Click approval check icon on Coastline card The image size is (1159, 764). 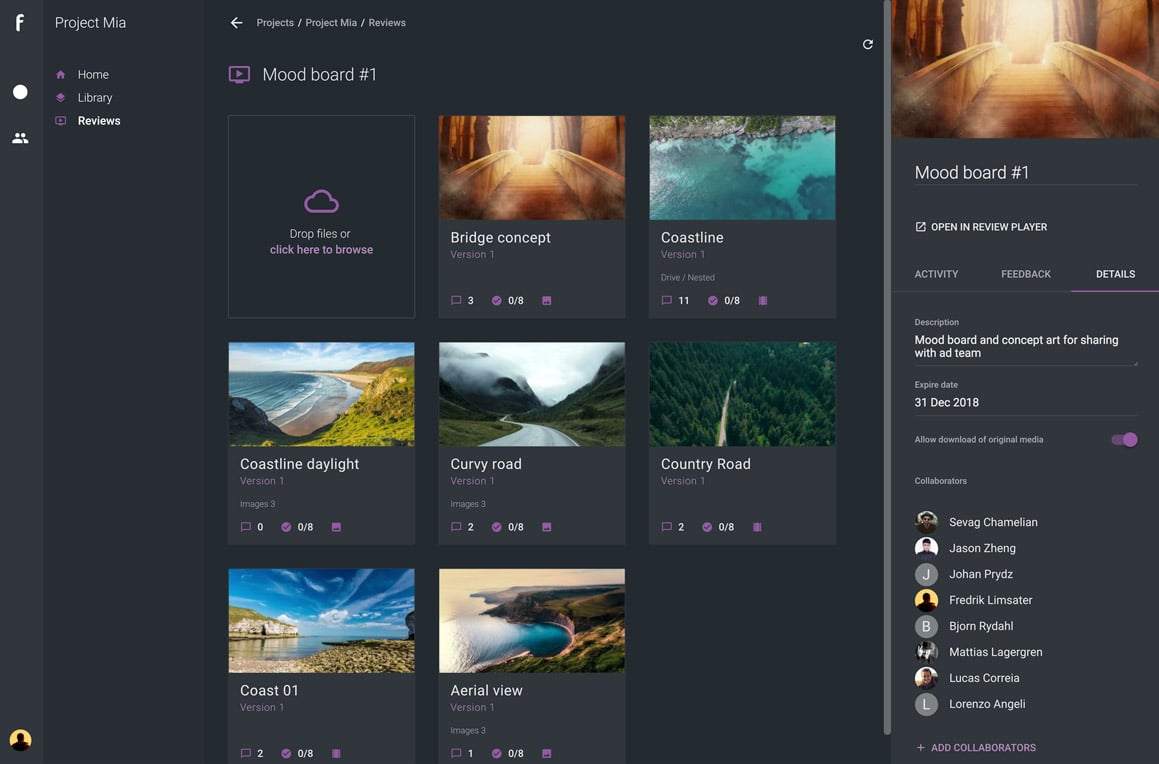coord(713,301)
